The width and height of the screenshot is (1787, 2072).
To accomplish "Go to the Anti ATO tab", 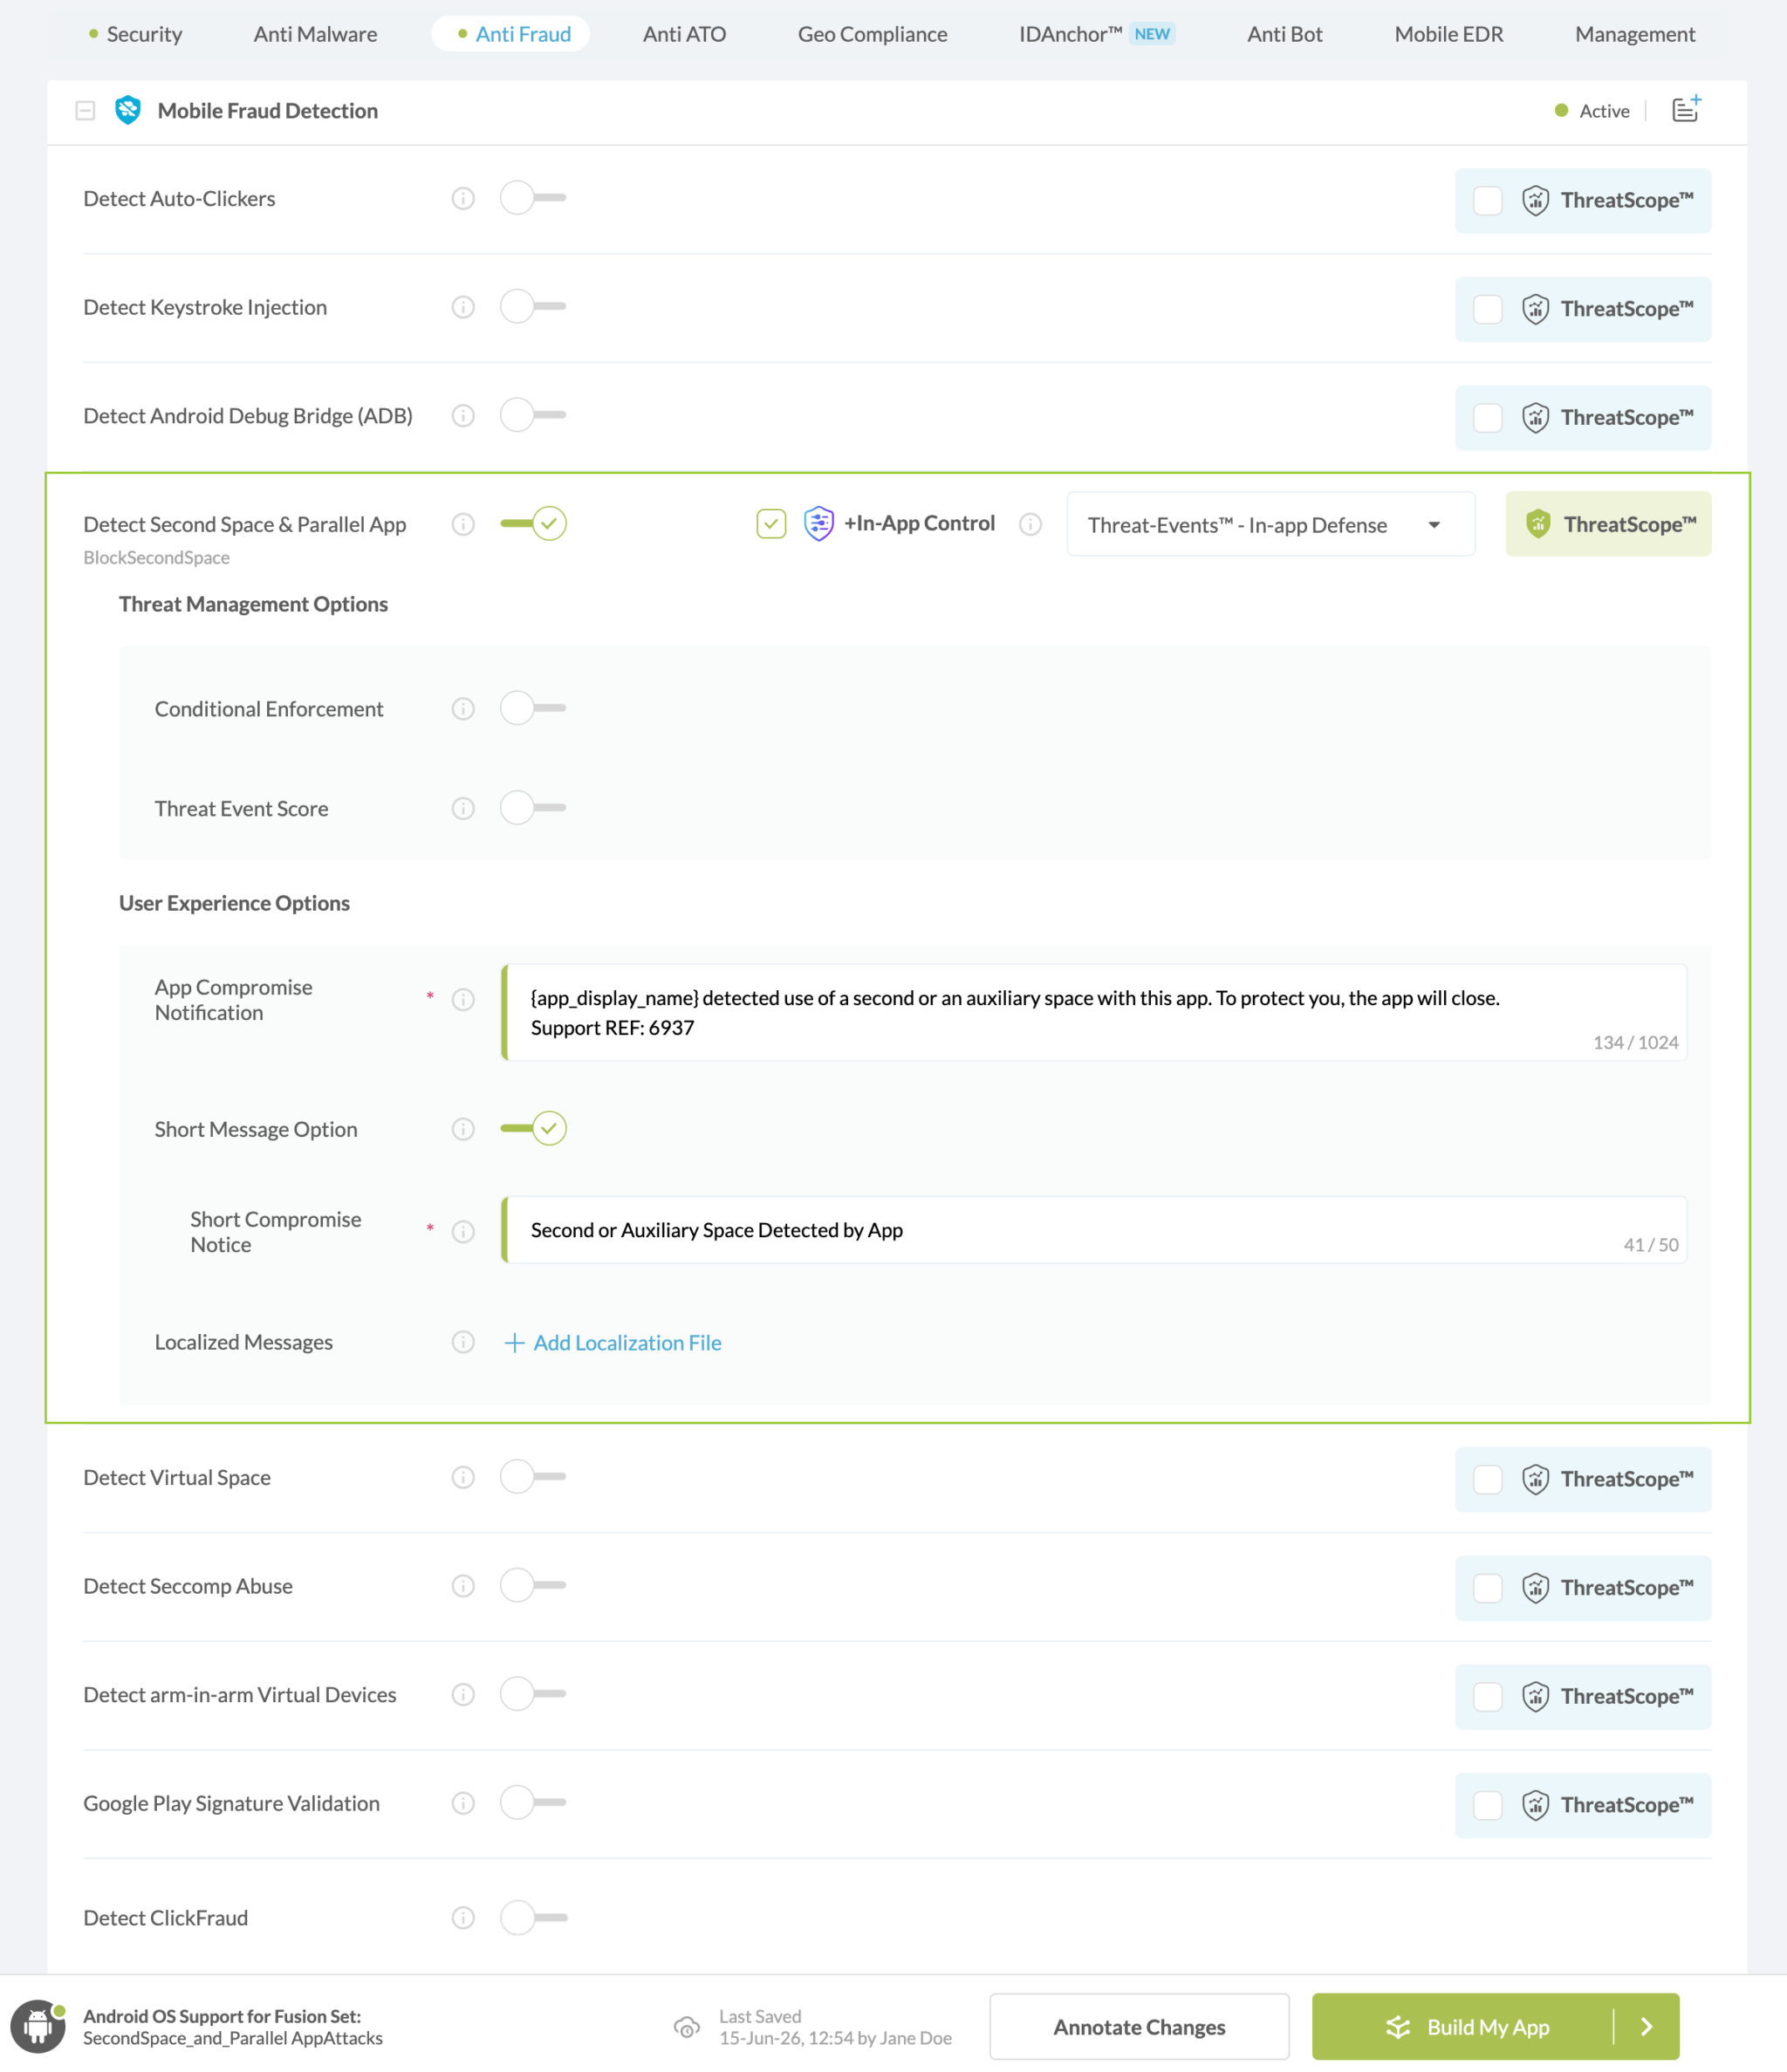I will [x=684, y=34].
